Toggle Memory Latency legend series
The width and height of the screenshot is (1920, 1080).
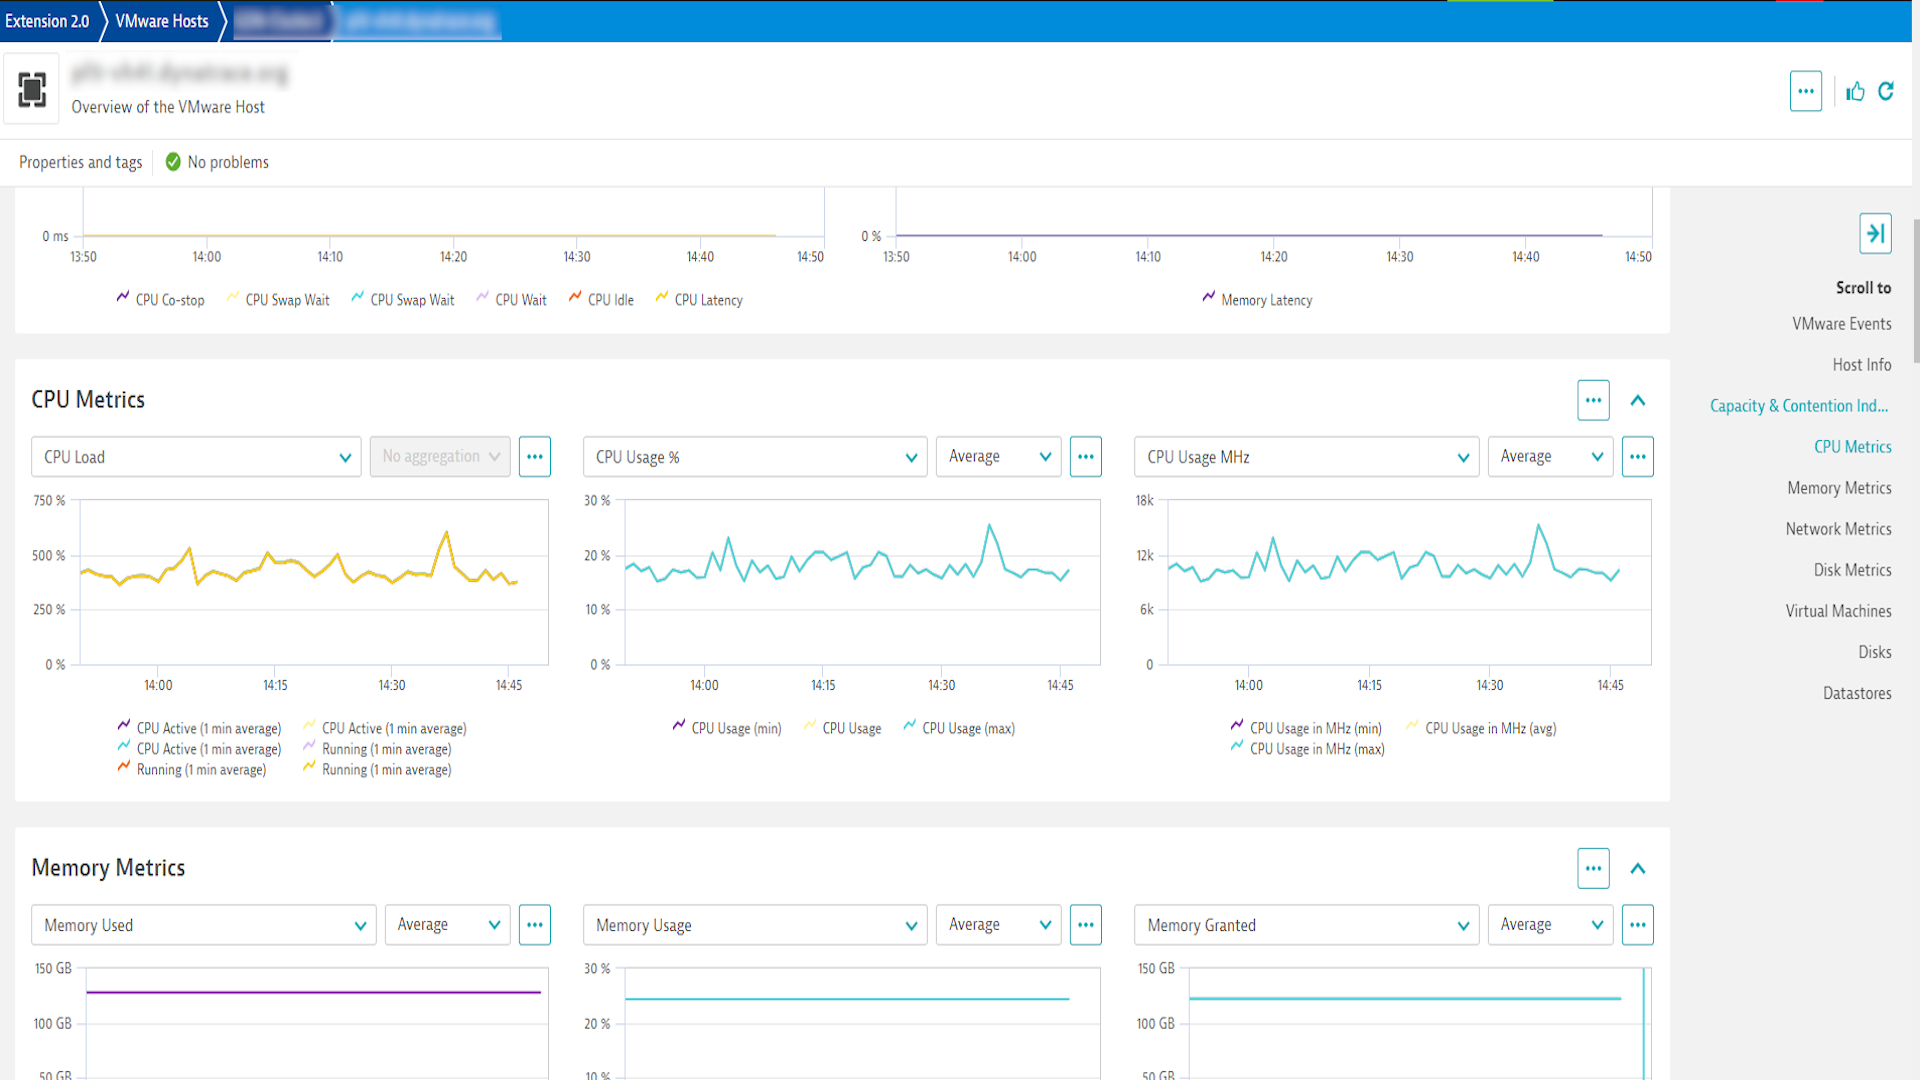pyautogui.click(x=1257, y=299)
